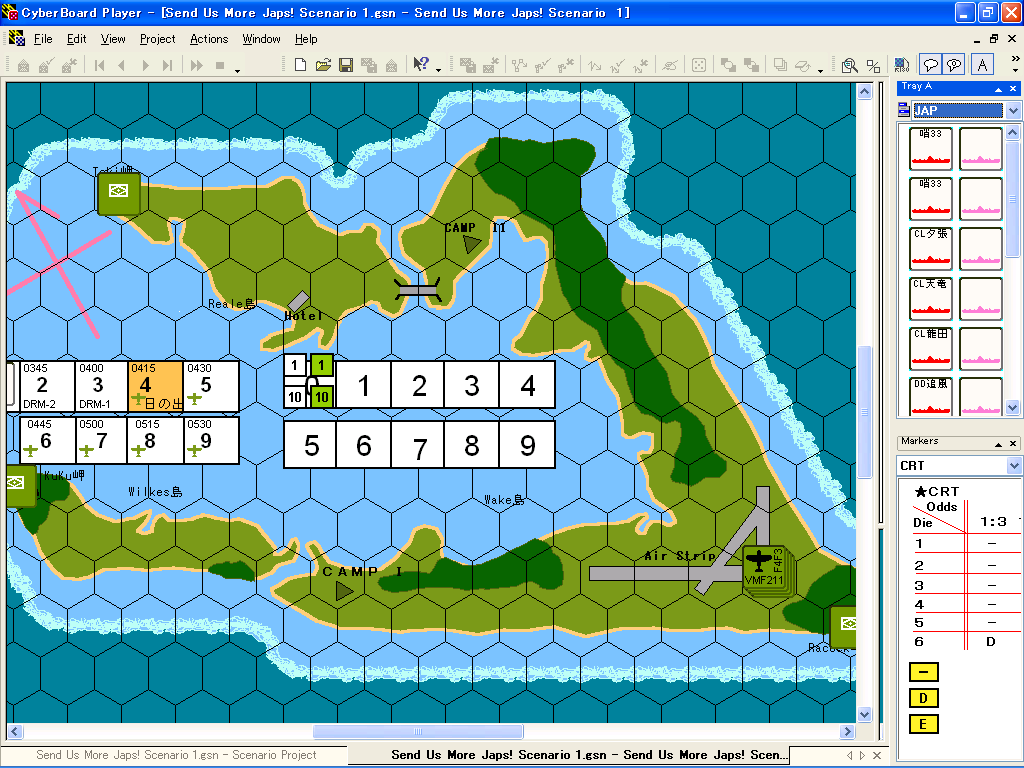Open the CRT markers dropdown
Image resolution: width=1024 pixels, height=768 pixels.
[1014, 466]
